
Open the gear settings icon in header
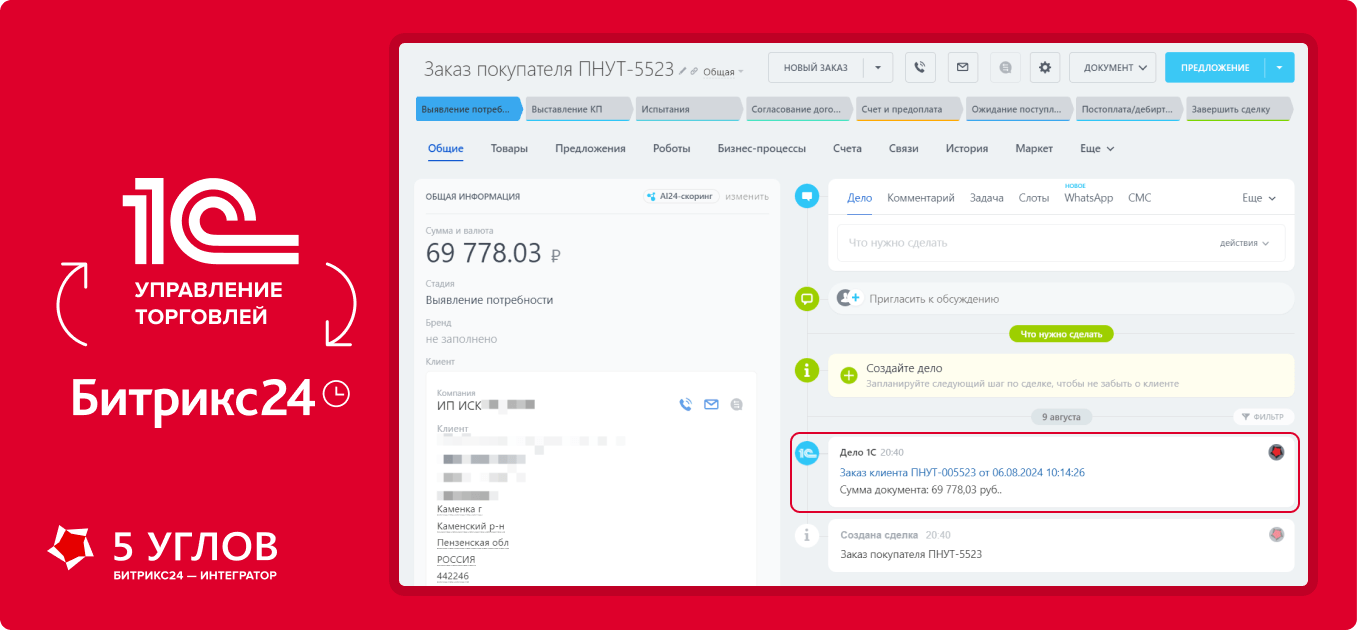click(1045, 67)
